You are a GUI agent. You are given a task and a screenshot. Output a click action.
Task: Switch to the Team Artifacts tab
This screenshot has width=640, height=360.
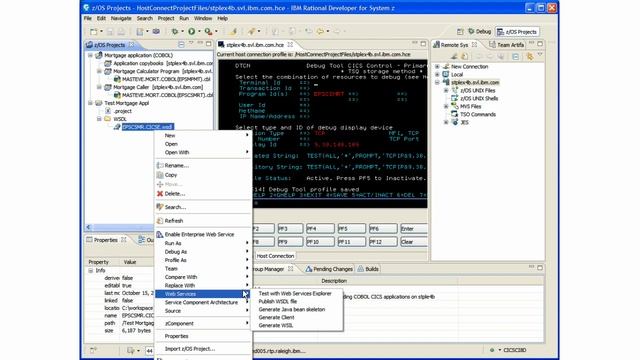(507, 44)
